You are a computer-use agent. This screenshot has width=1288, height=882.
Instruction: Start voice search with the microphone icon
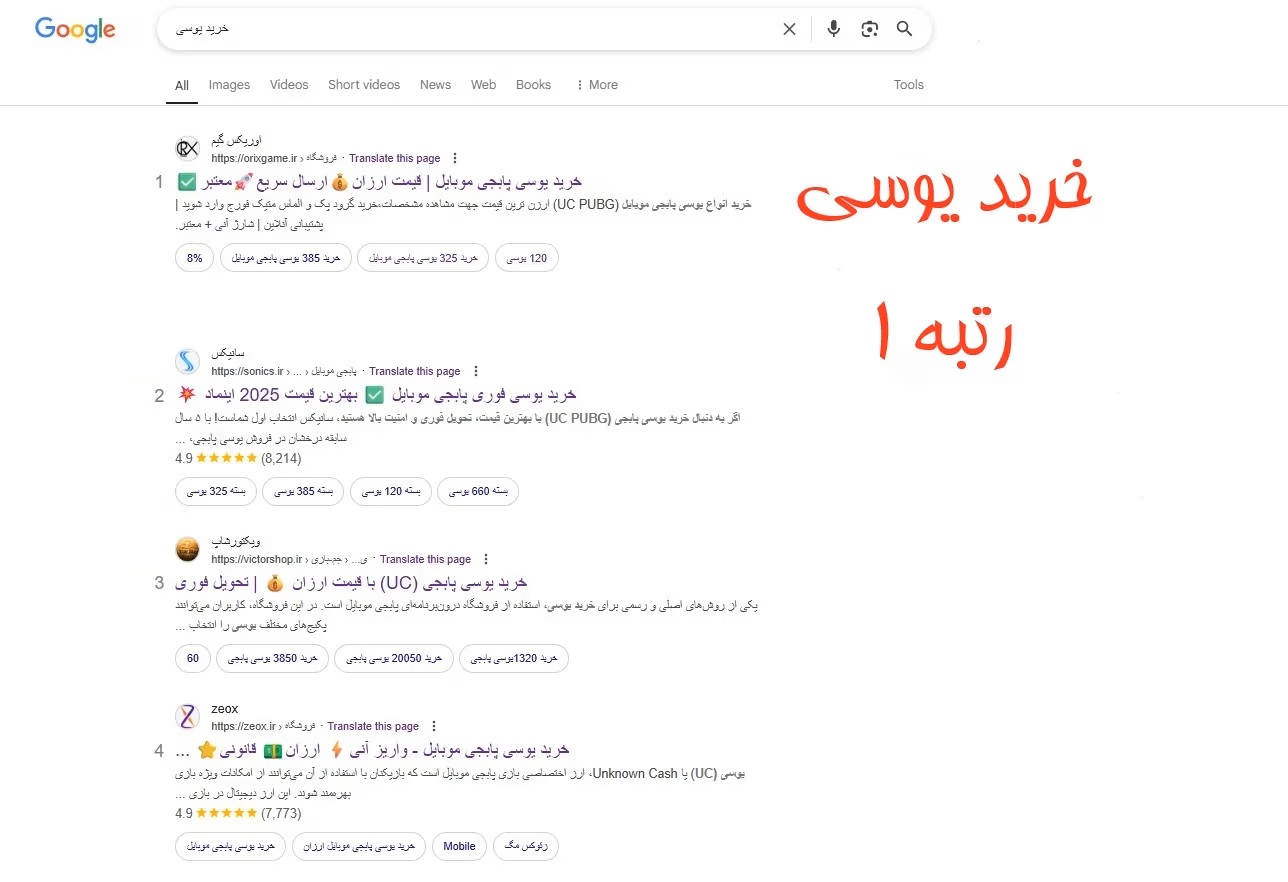834,29
